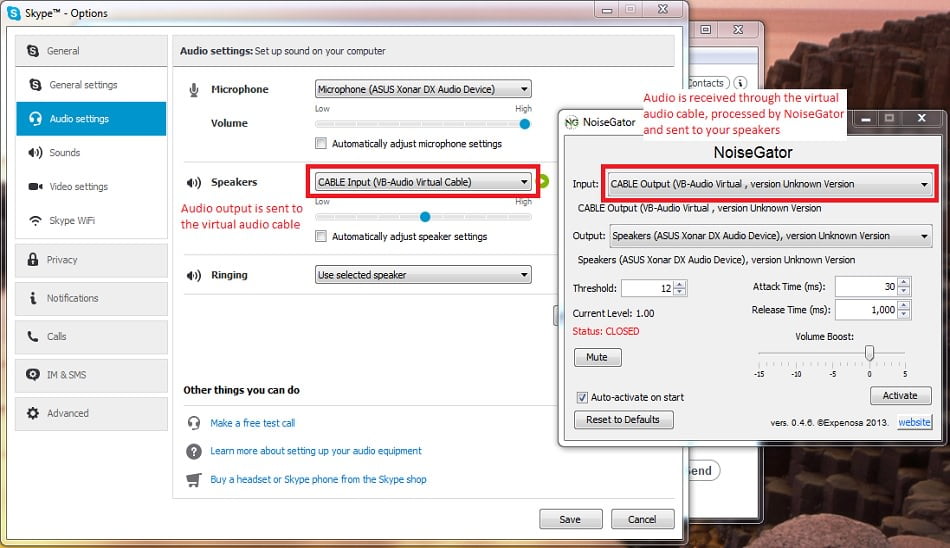Toggle Automatically adjust speaker settings checkbox
The width and height of the screenshot is (950, 548).
click(x=321, y=237)
